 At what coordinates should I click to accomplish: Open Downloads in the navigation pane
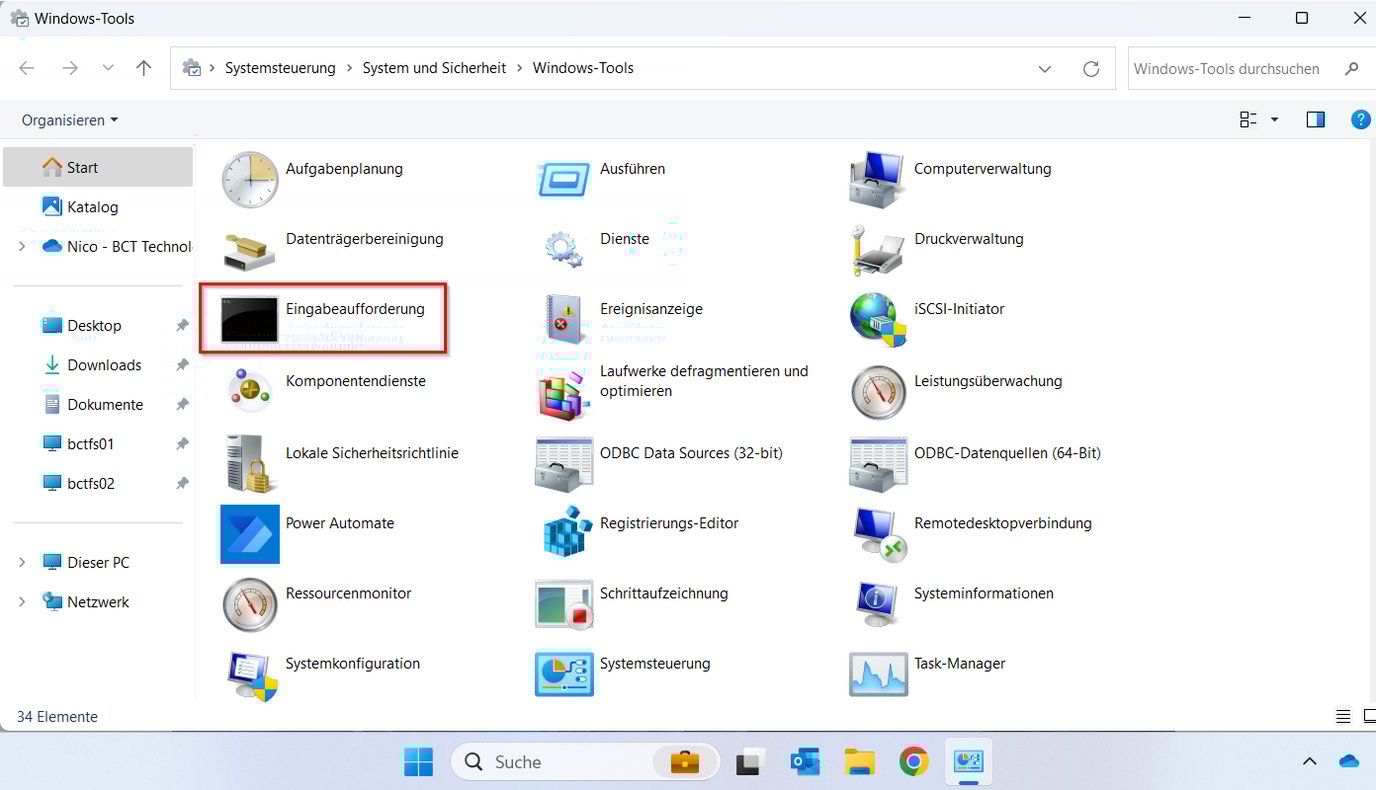tap(104, 365)
